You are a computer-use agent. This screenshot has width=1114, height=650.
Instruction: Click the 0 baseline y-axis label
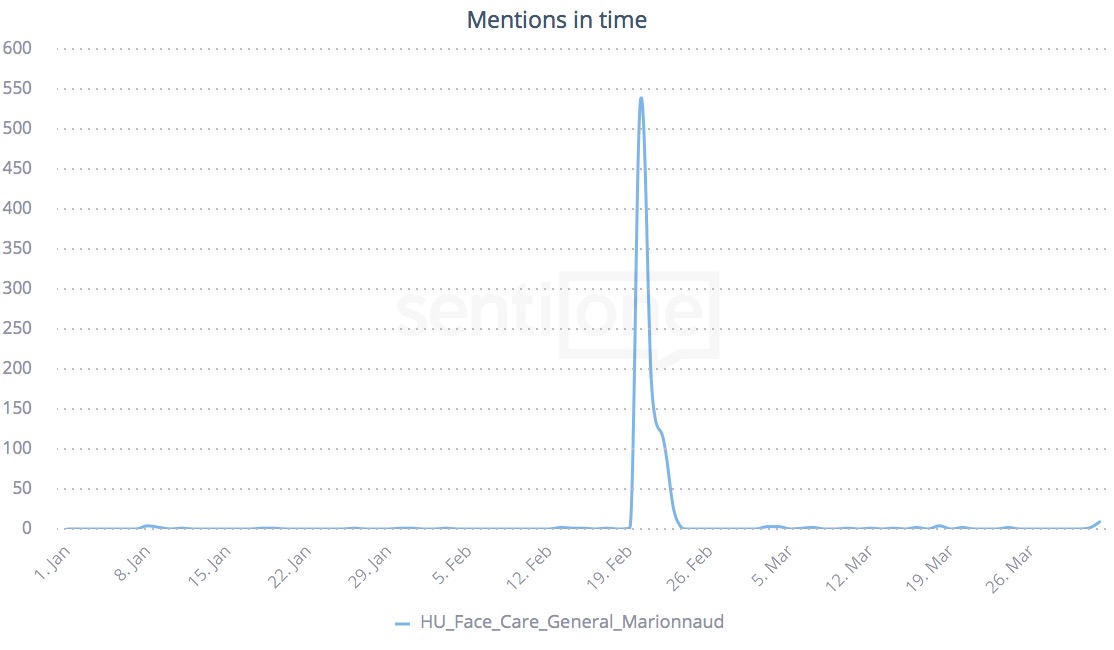pos(28,528)
